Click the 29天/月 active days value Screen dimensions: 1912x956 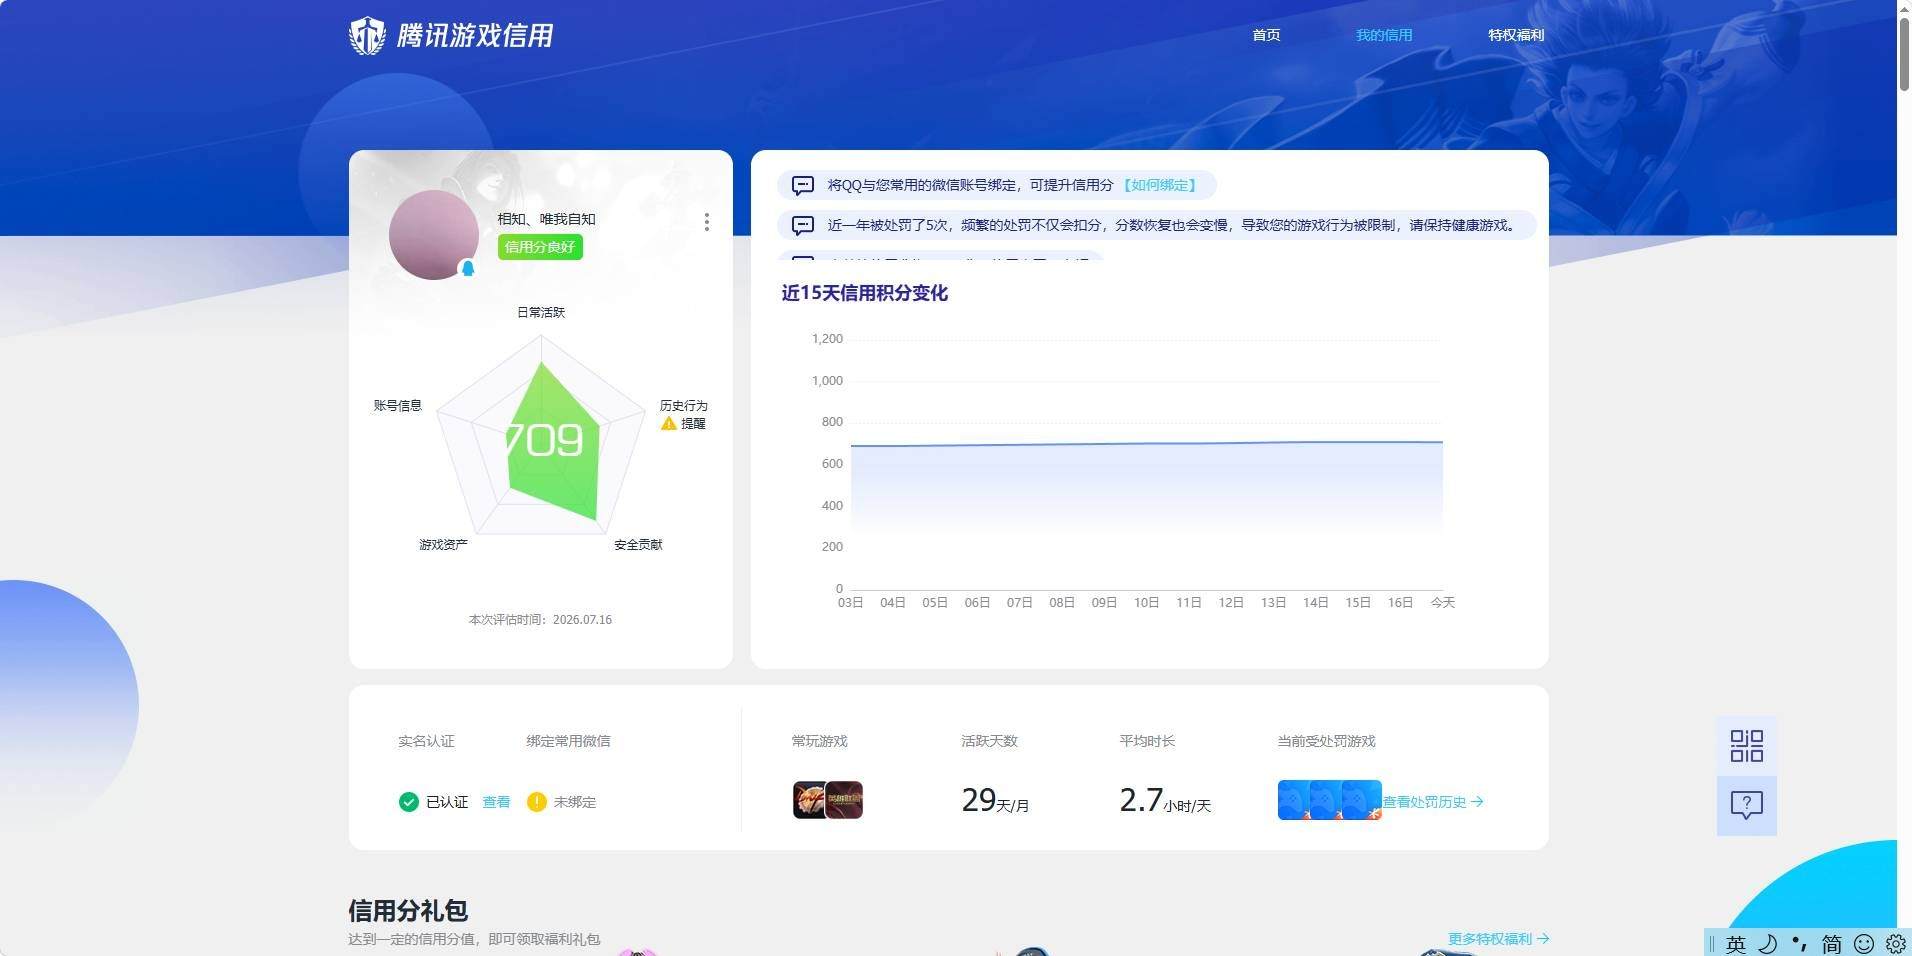(x=995, y=801)
